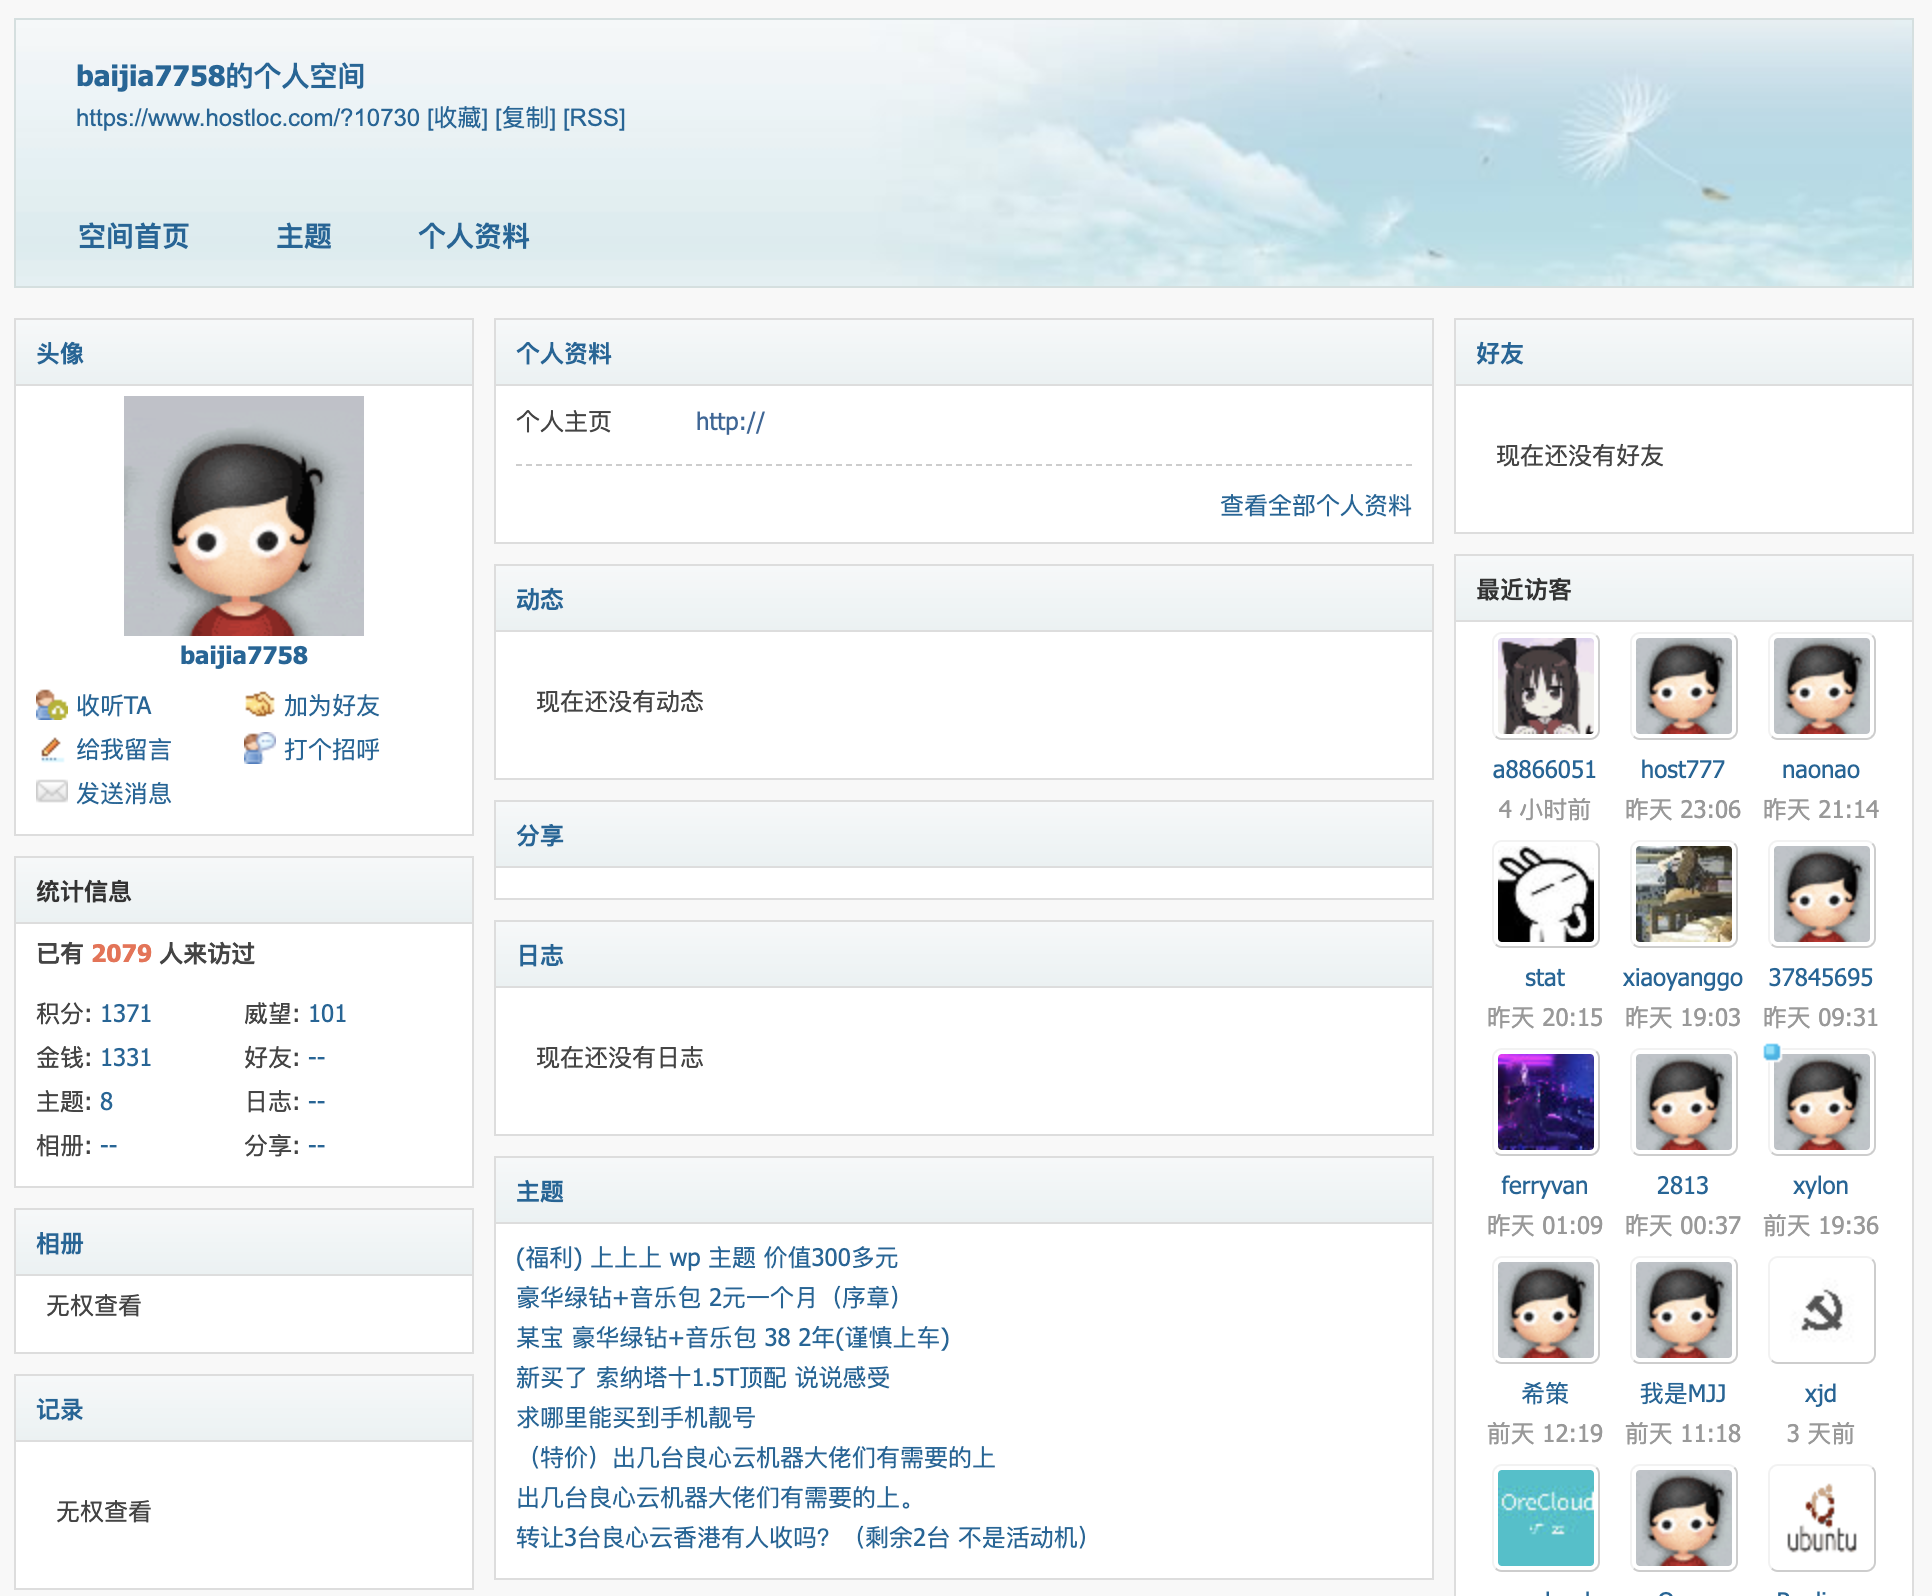Open the stat visitor's rabbit avatar
1932x1596 pixels.
click(x=1545, y=894)
